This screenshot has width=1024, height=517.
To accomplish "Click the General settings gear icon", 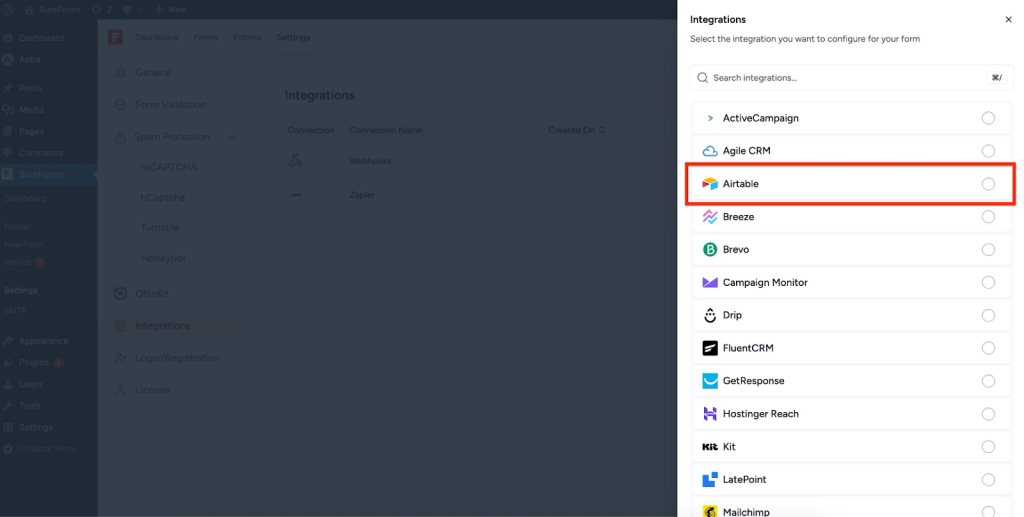I will 120,72.
